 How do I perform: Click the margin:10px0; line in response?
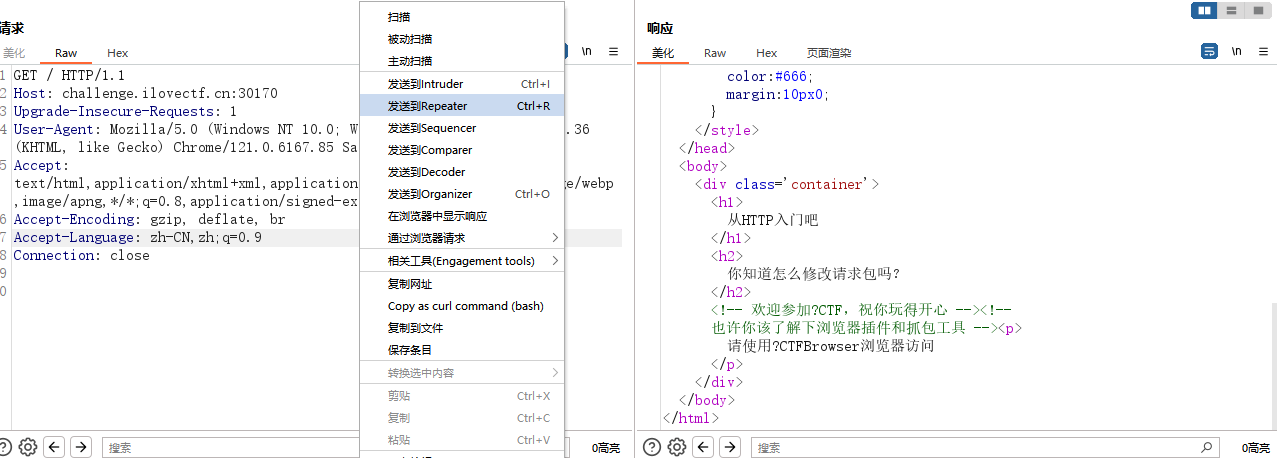778,94
